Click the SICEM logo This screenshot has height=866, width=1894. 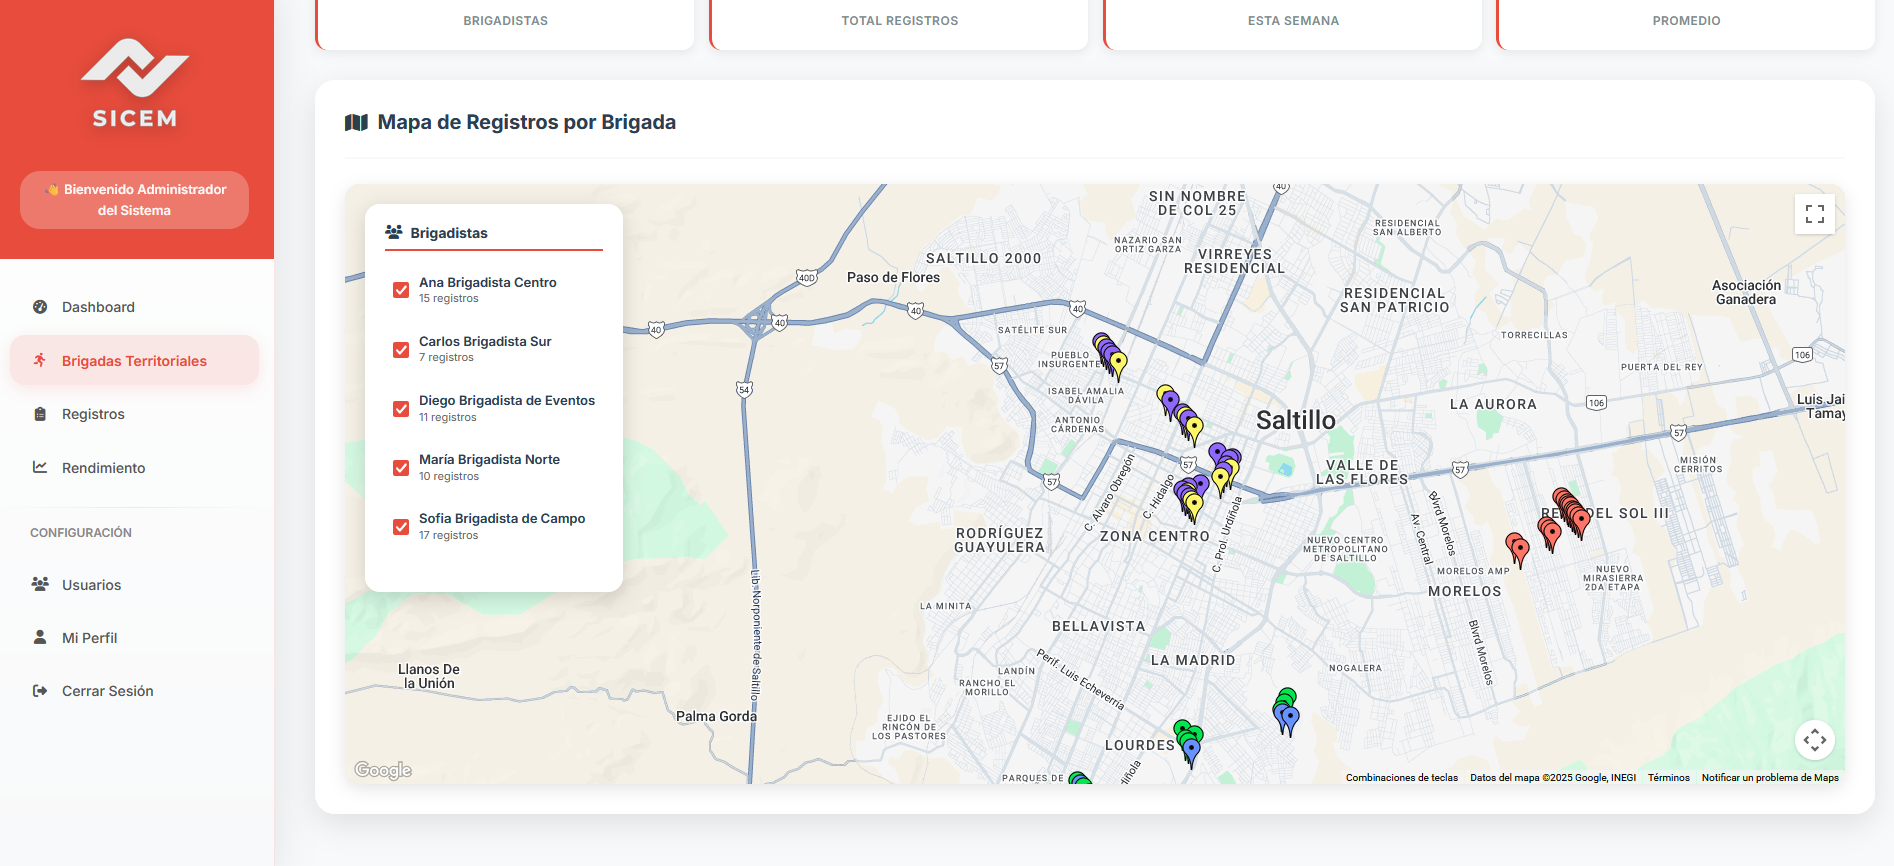pyautogui.click(x=135, y=83)
